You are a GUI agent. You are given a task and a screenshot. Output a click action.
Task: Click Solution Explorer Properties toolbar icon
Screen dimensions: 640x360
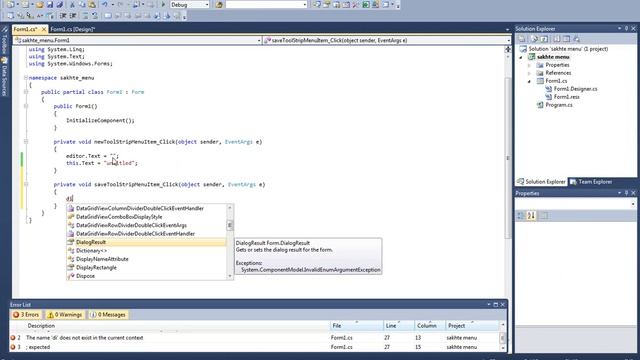[x=522, y=39]
